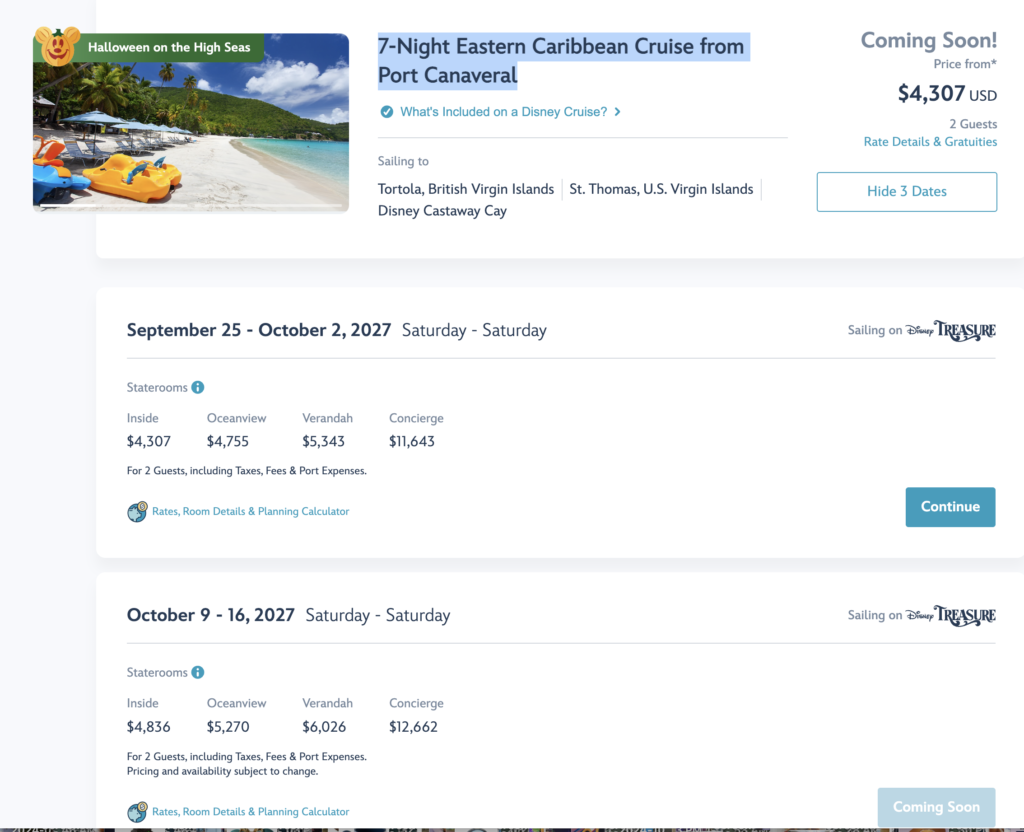
Task: Click the Disney Treasure logo on September 25 sailing
Action: 950,330
